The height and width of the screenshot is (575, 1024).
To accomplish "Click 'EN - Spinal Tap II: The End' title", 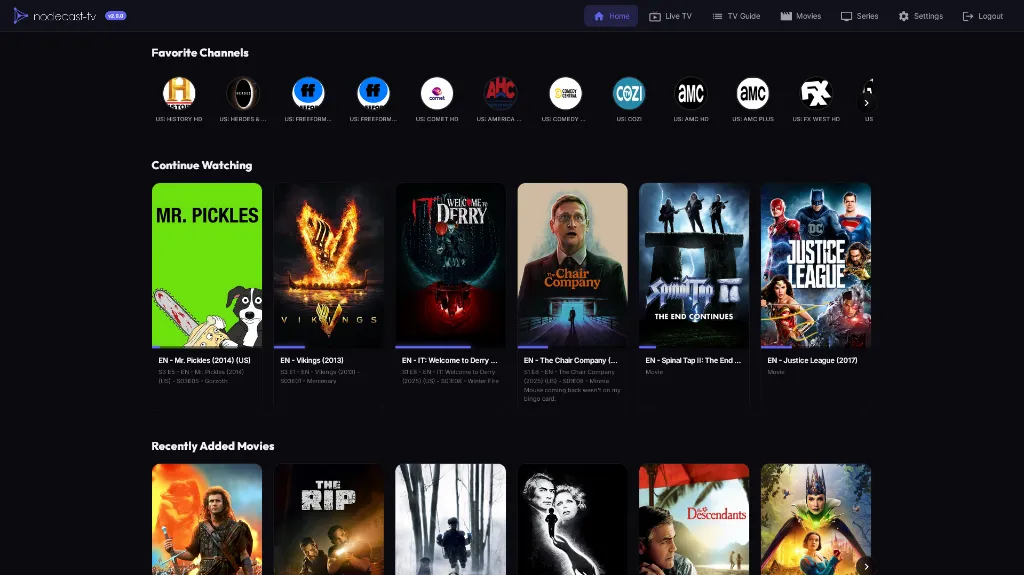I will coord(693,360).
